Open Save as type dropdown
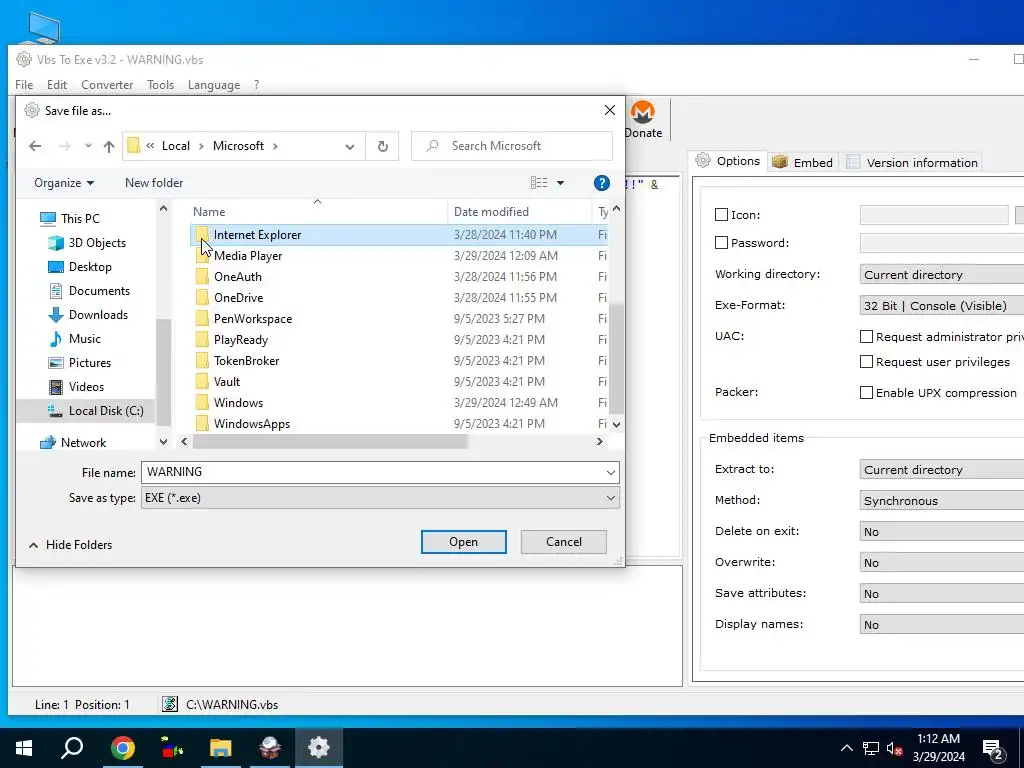The width and height of the screenshot is (1024, 768). [380, 498]
